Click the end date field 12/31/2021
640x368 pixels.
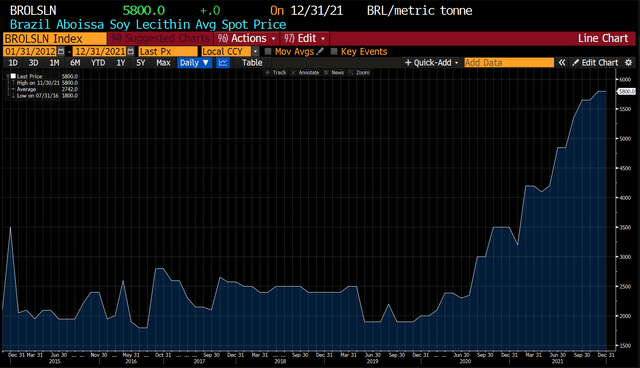(x=100, y=51)
